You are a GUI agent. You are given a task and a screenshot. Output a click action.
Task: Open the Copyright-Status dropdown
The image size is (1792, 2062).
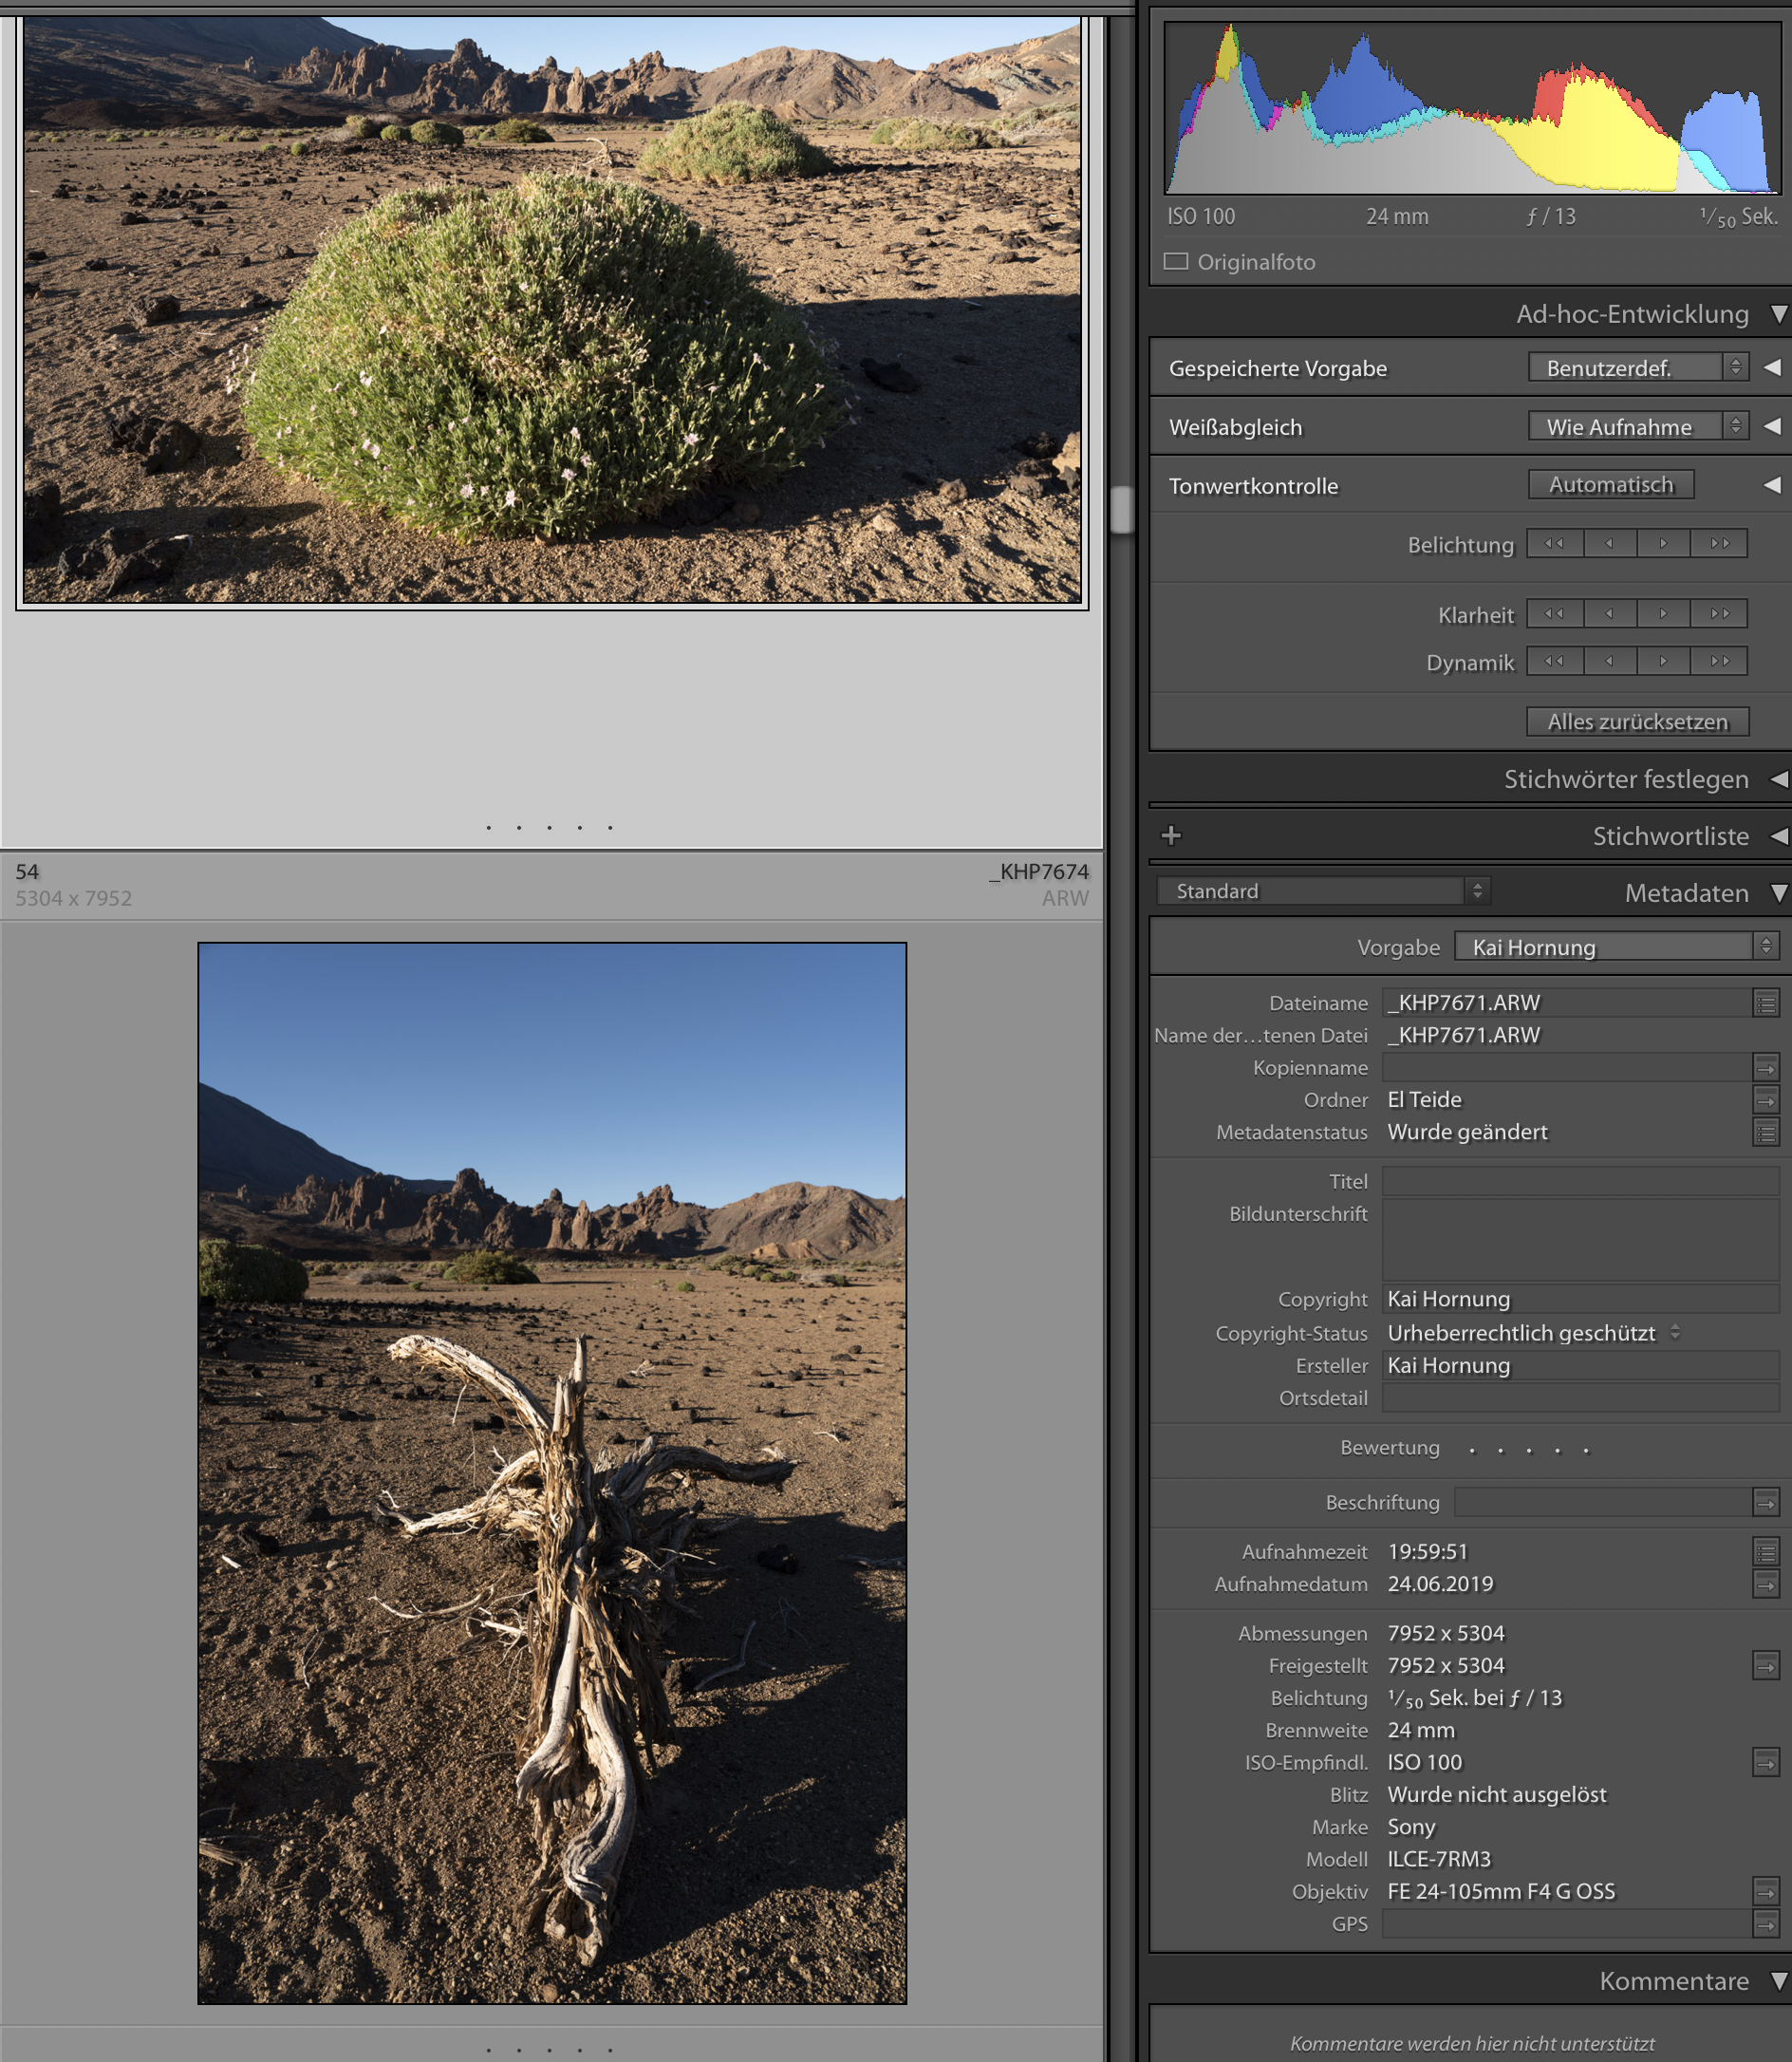(1533, 1333)
